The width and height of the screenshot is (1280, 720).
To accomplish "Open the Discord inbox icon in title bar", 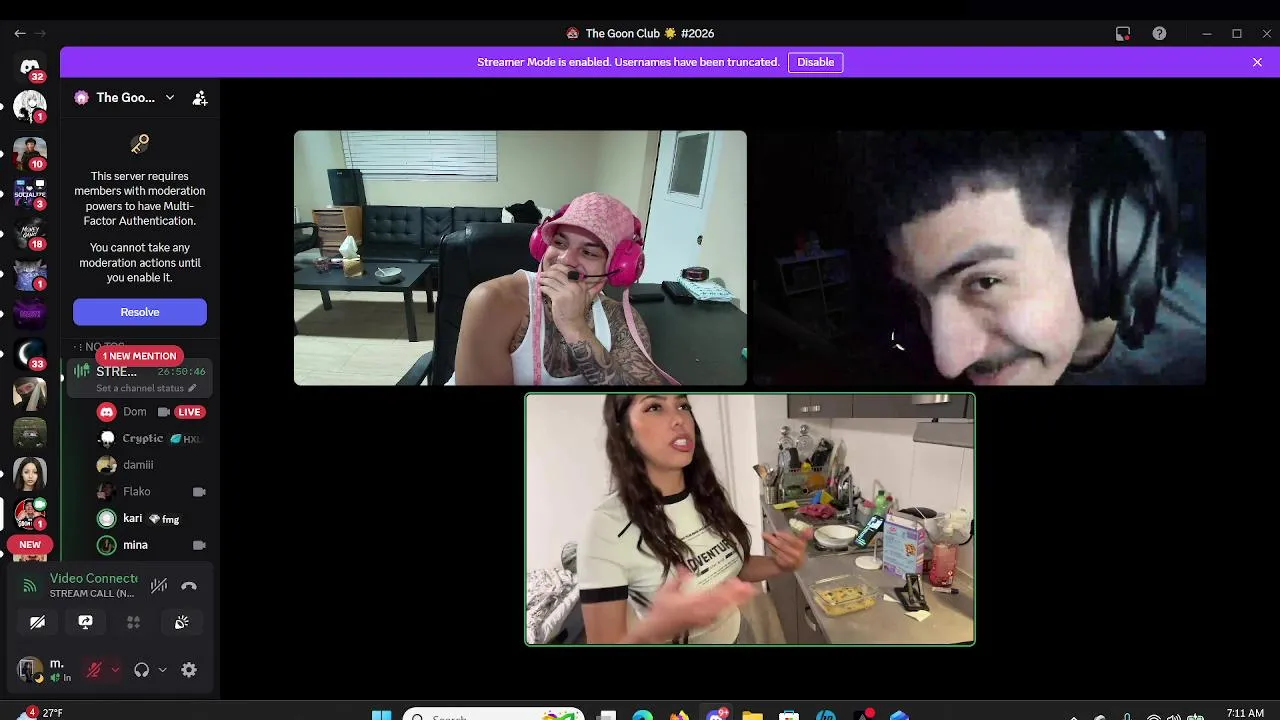I will [1123, 33].
